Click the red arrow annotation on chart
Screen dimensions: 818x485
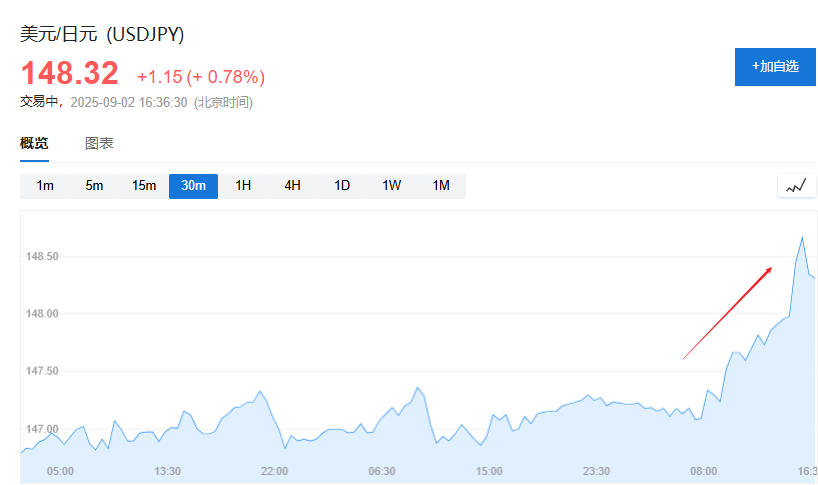(727, 313)
